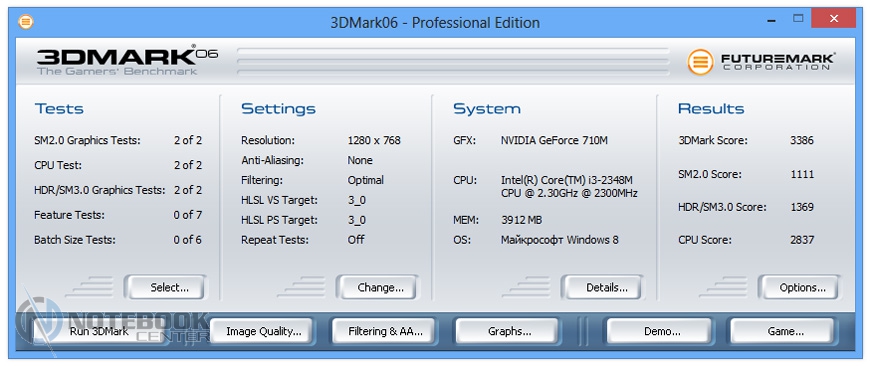
Task: Close the 3DMark06 window
Action: tap(834, 19)
